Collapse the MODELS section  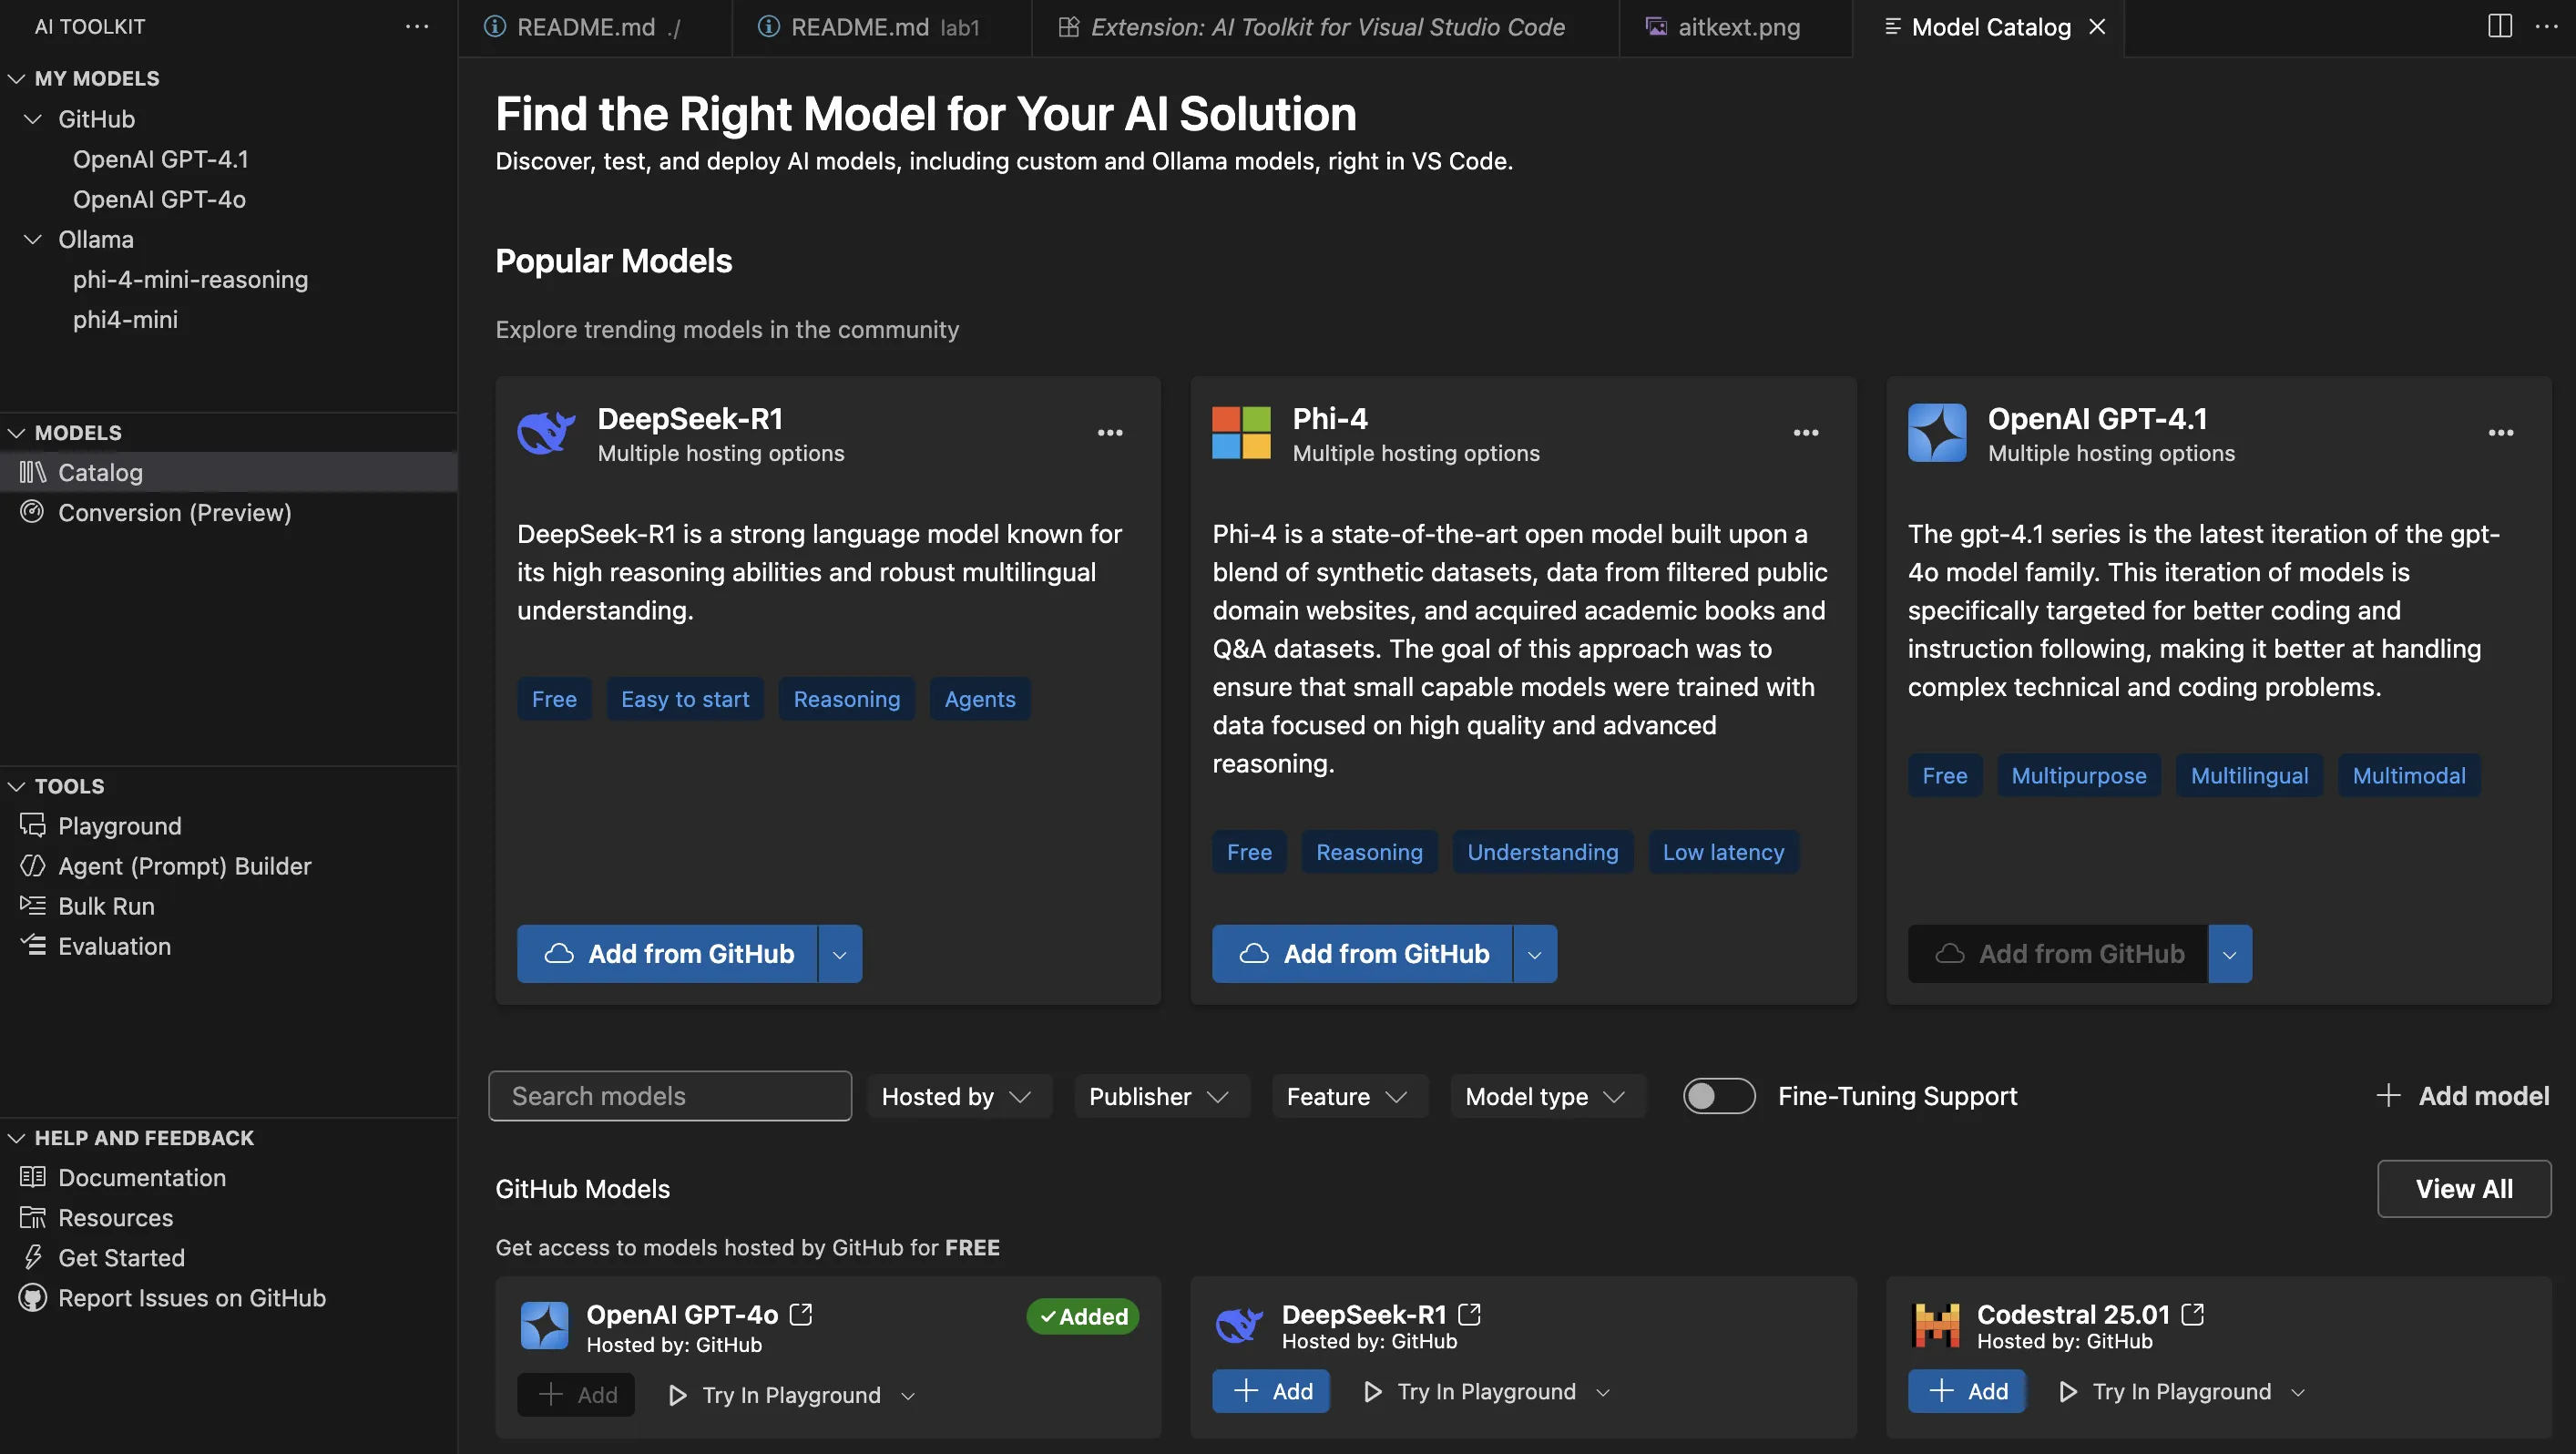coord(16,433)
